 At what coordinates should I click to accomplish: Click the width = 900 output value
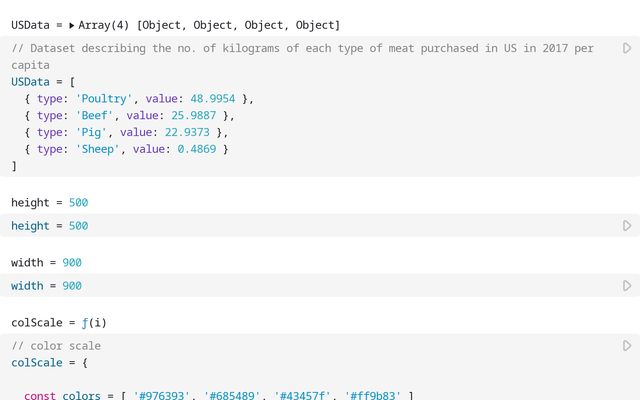tap(72, 263)
